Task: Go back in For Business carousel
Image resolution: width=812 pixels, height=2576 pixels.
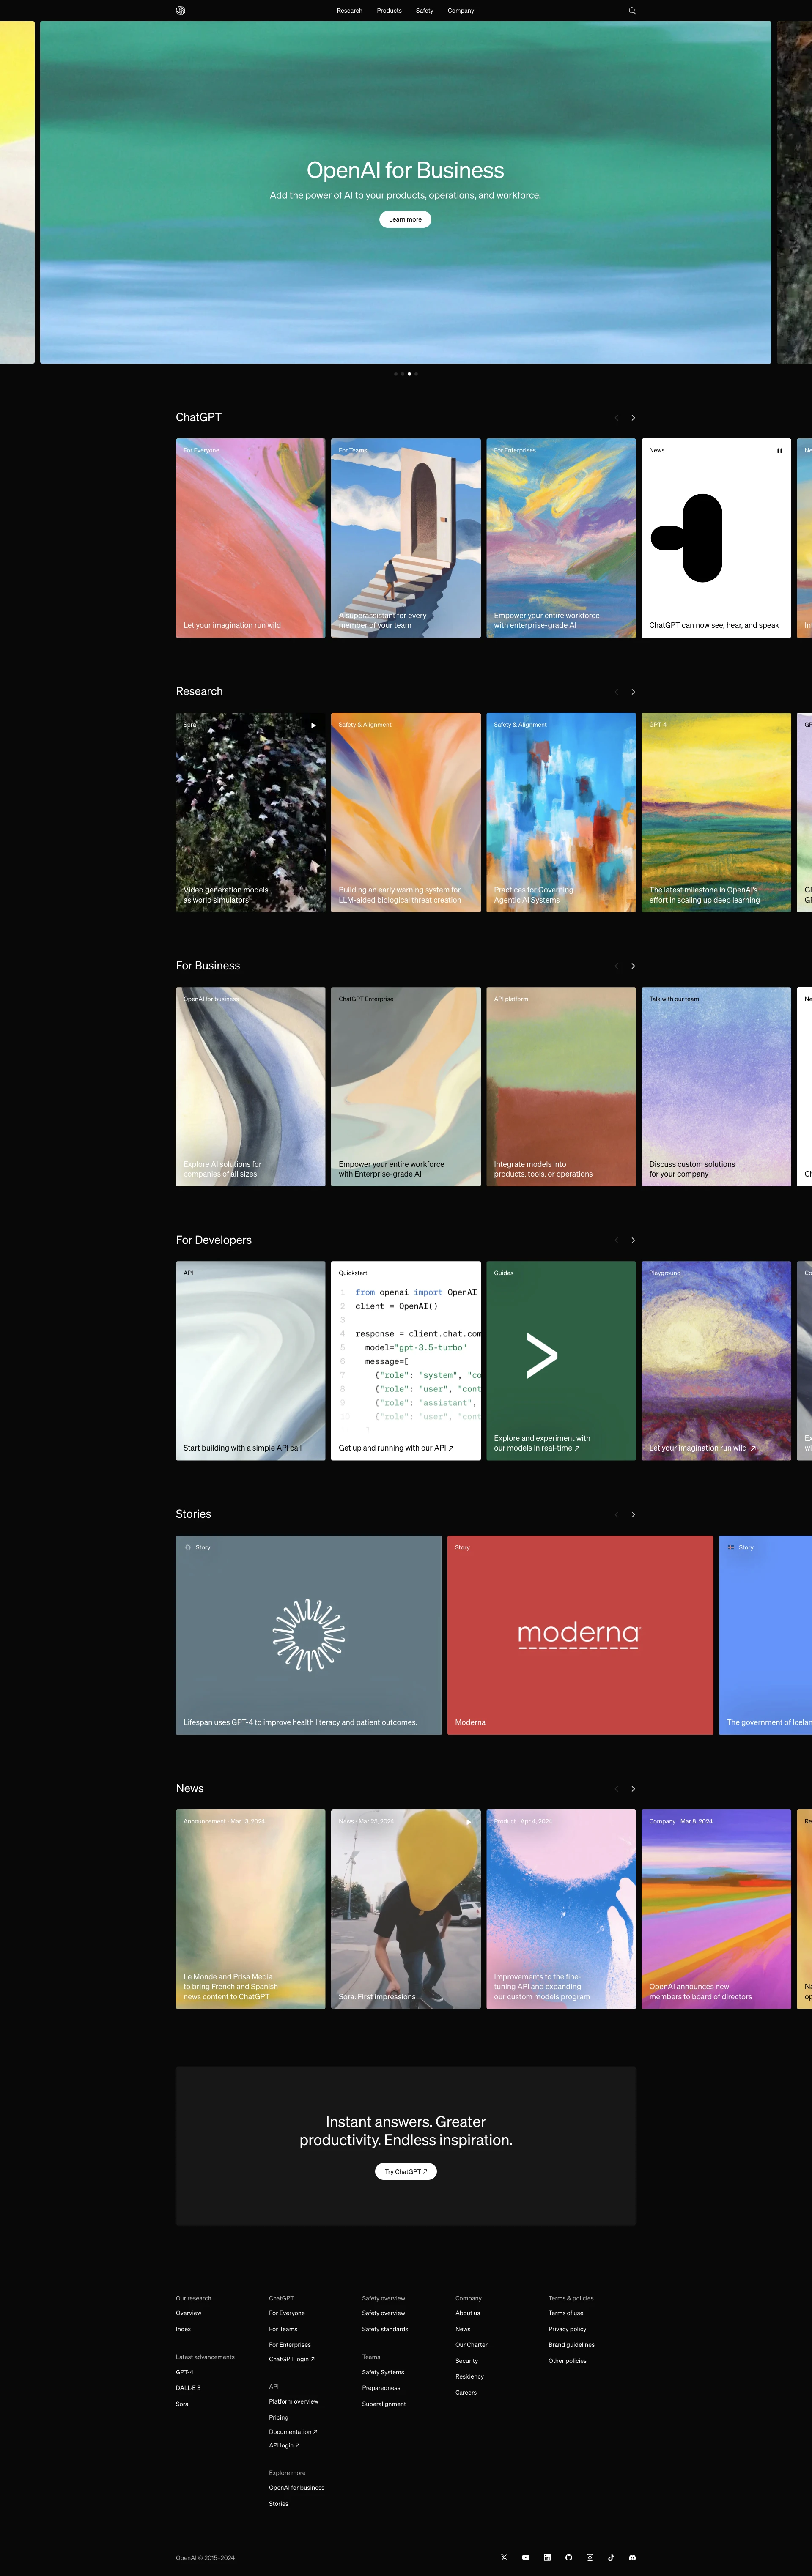Action: click(616, 966)
